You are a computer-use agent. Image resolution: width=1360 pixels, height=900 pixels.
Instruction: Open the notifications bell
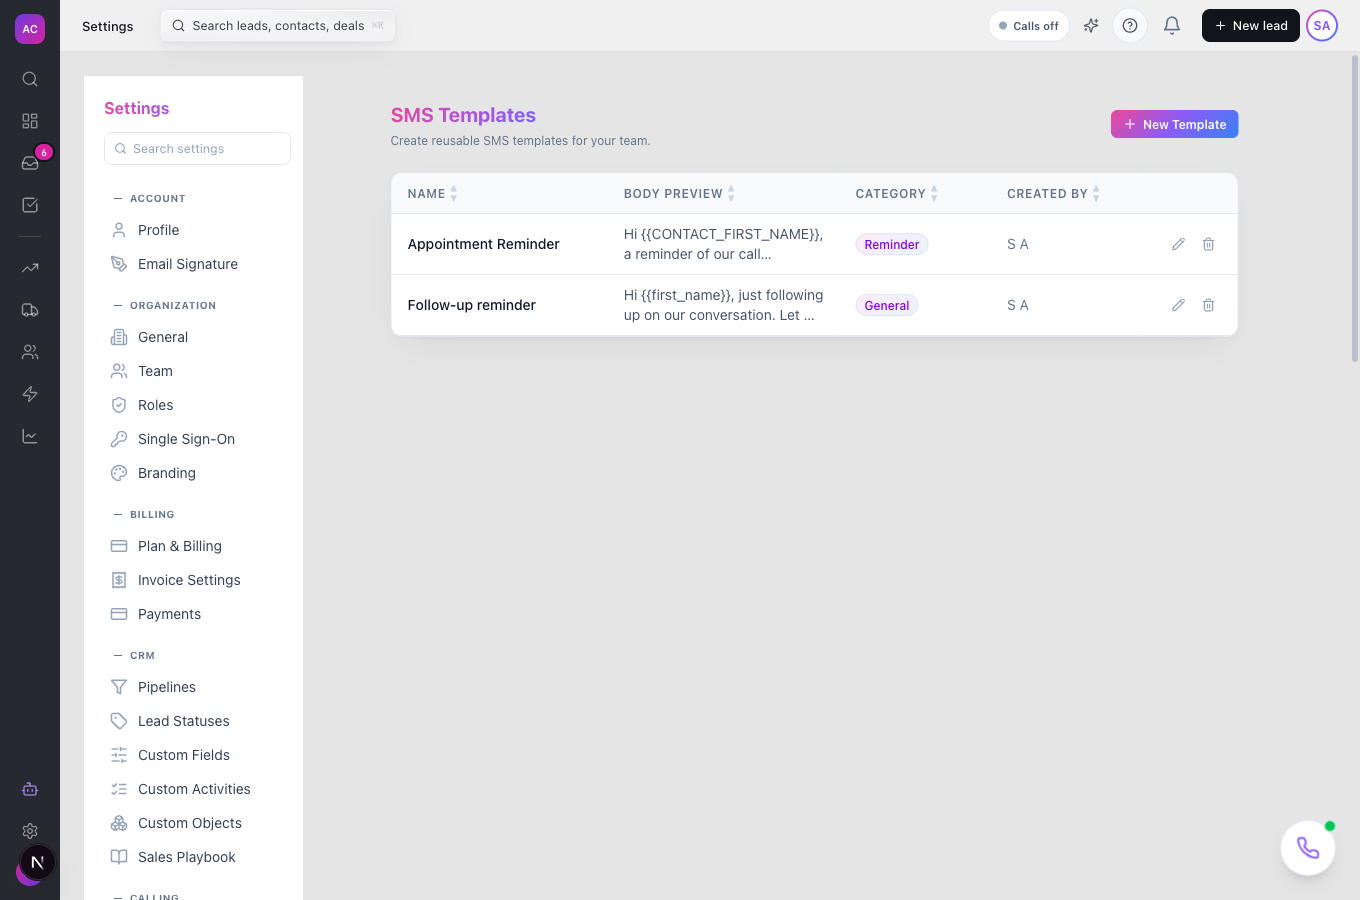(x=1172, y=26)
